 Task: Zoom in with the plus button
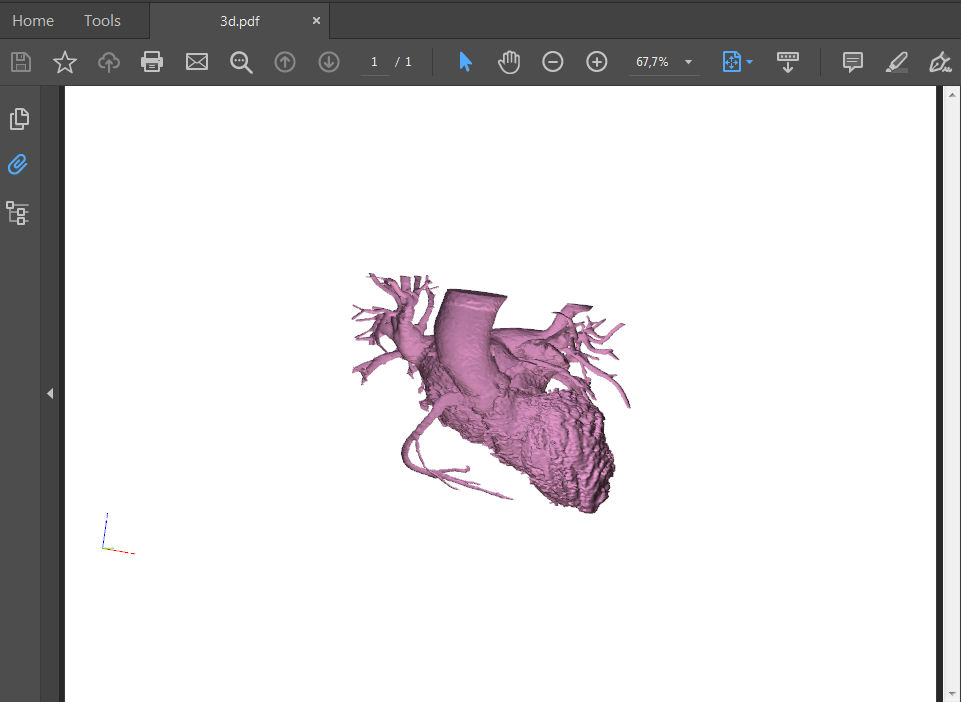(x=596, y=62)
